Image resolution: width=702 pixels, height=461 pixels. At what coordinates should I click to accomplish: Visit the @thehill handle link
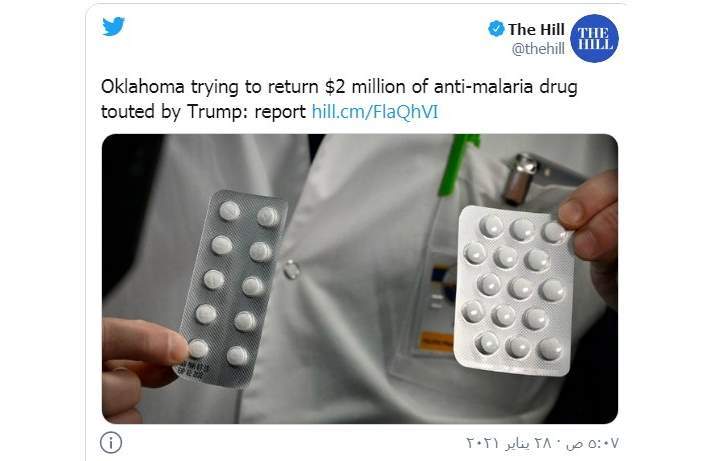[x=538, y=48]
